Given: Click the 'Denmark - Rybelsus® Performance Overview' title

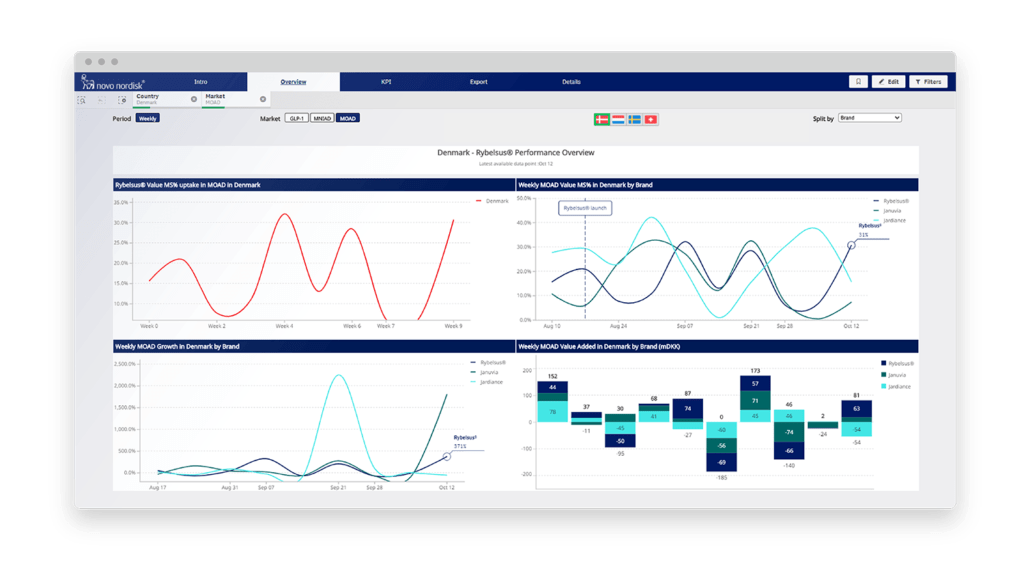Looking at the screenshot, I should point(516,153).
